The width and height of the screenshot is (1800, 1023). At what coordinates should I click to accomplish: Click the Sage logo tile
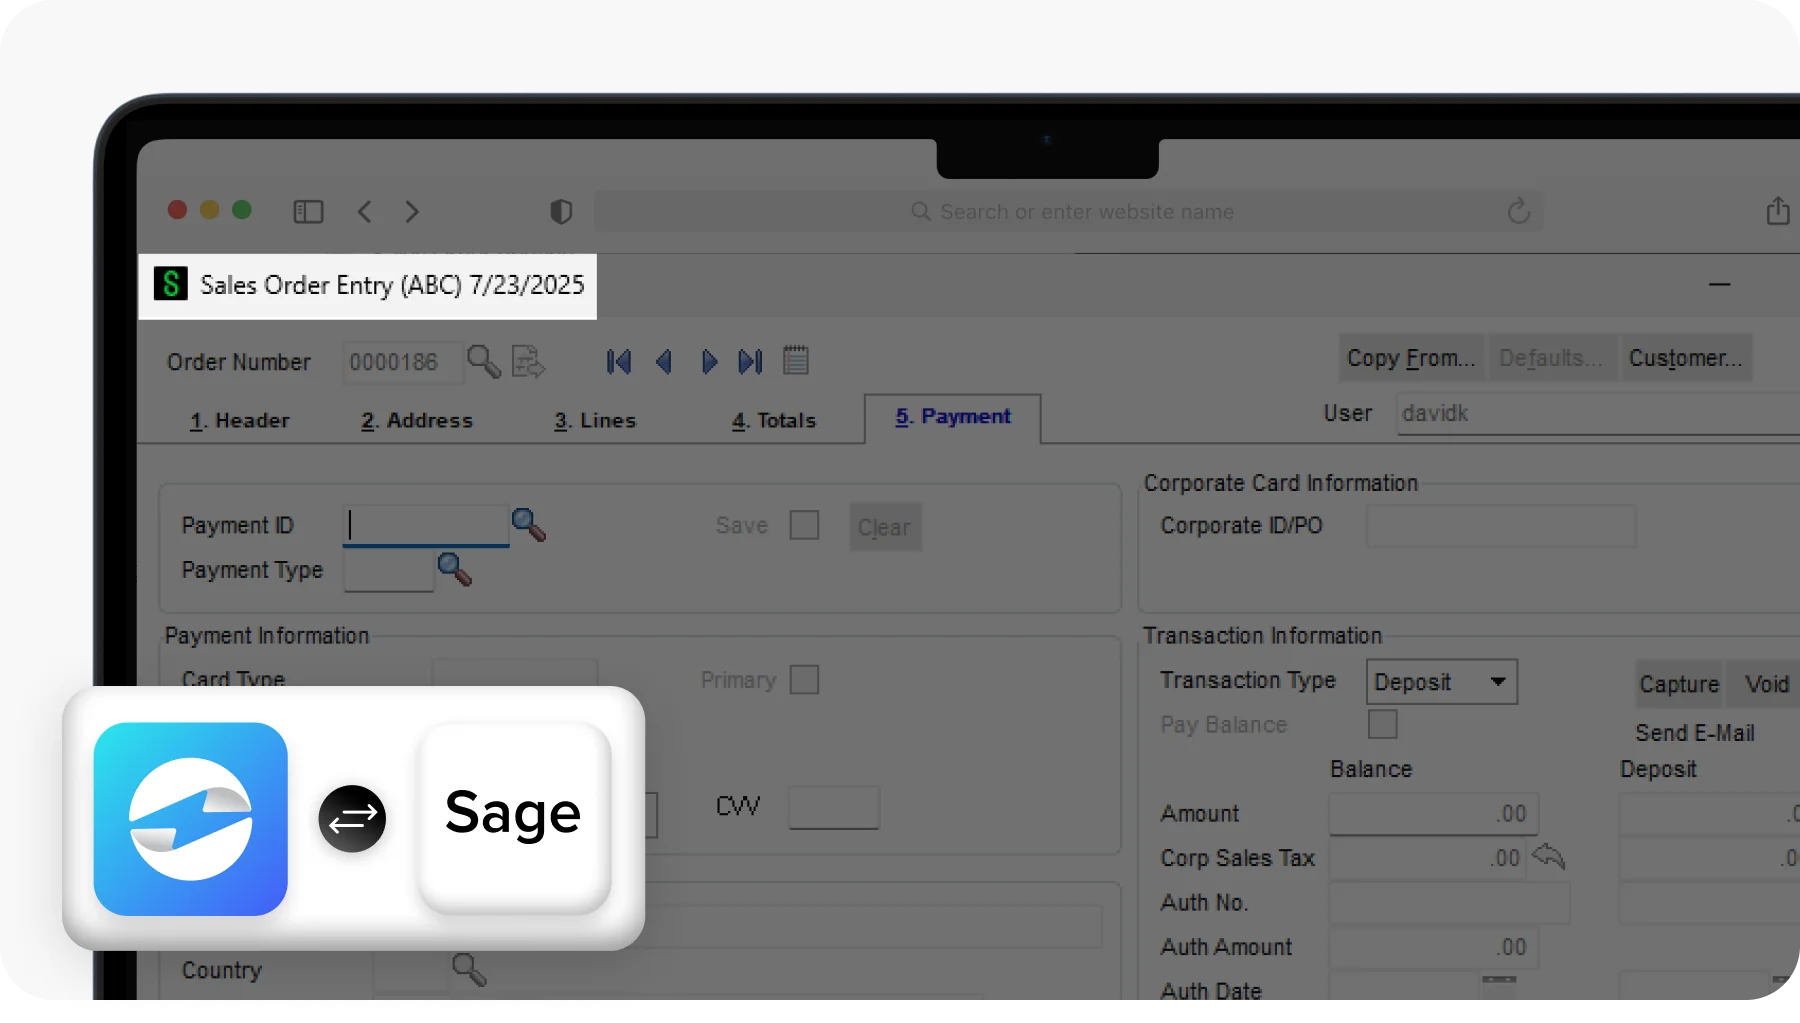pyautogui.click(x=514, y=816)
